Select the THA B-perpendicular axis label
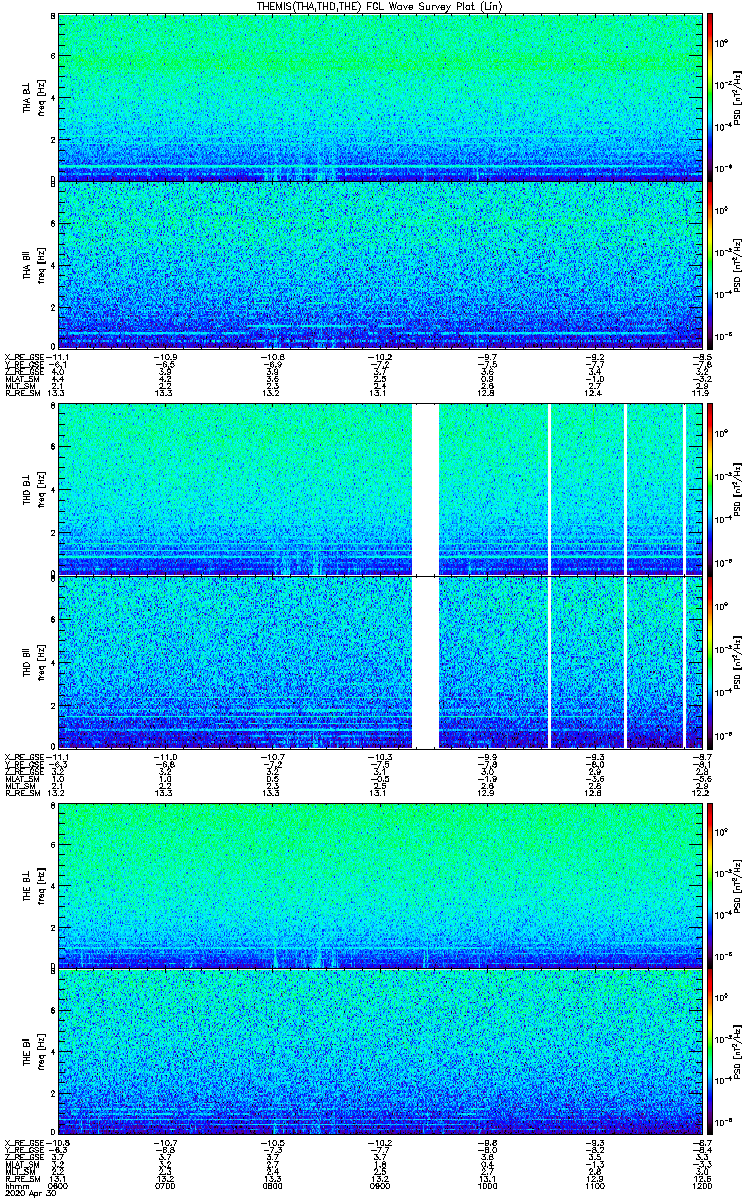This screenshot has height=1200, width=750. tap(29, 97)
